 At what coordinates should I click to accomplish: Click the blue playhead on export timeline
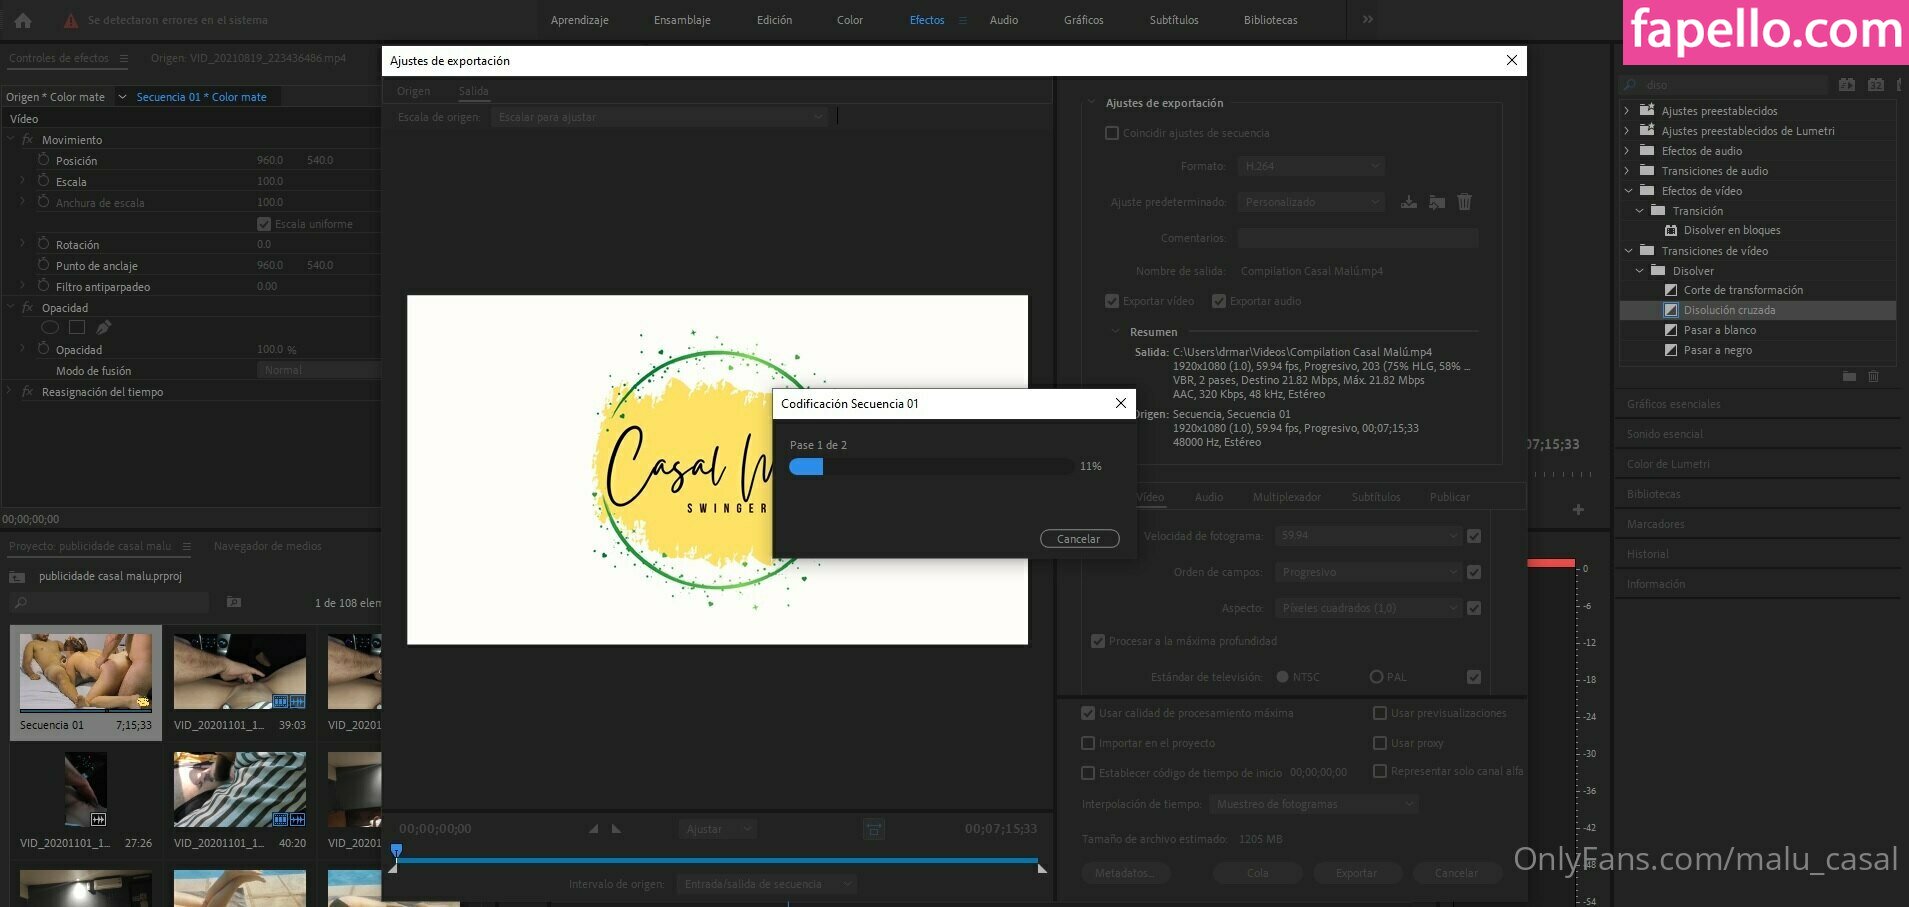(x=396, y=851)
